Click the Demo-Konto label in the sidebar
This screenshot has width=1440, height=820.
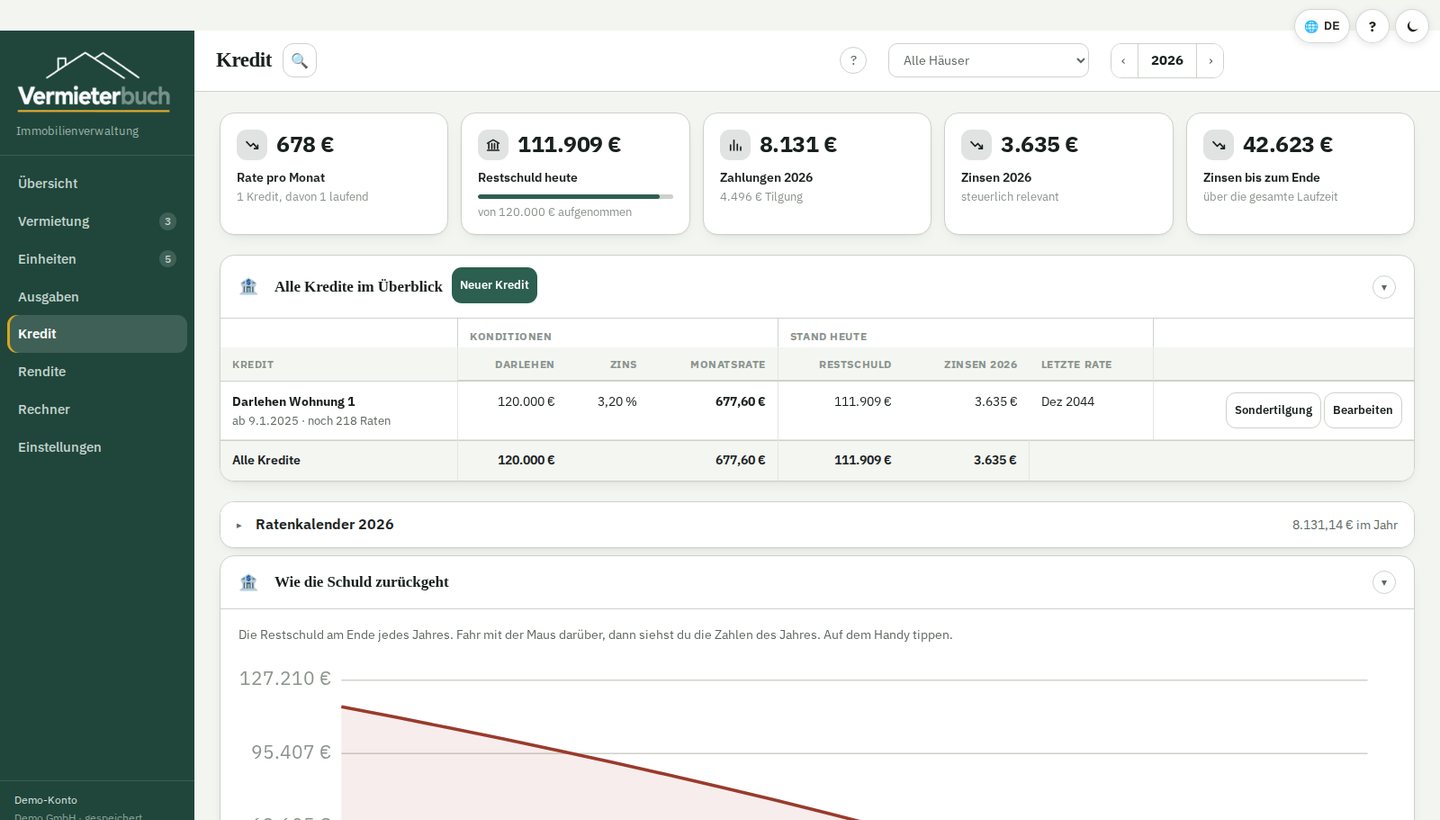click(46, 800)
